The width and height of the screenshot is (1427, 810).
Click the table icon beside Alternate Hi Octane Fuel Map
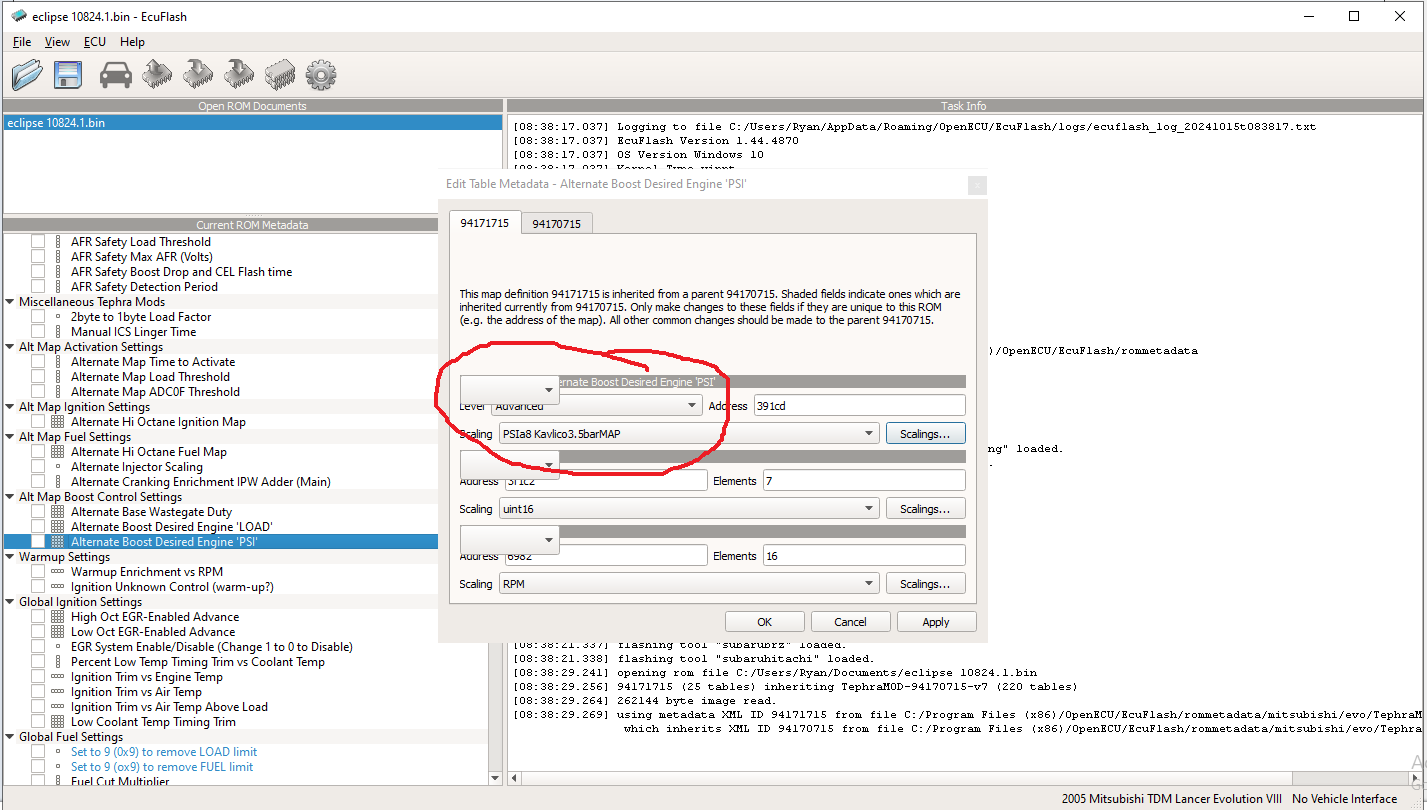tap(57, 452)
